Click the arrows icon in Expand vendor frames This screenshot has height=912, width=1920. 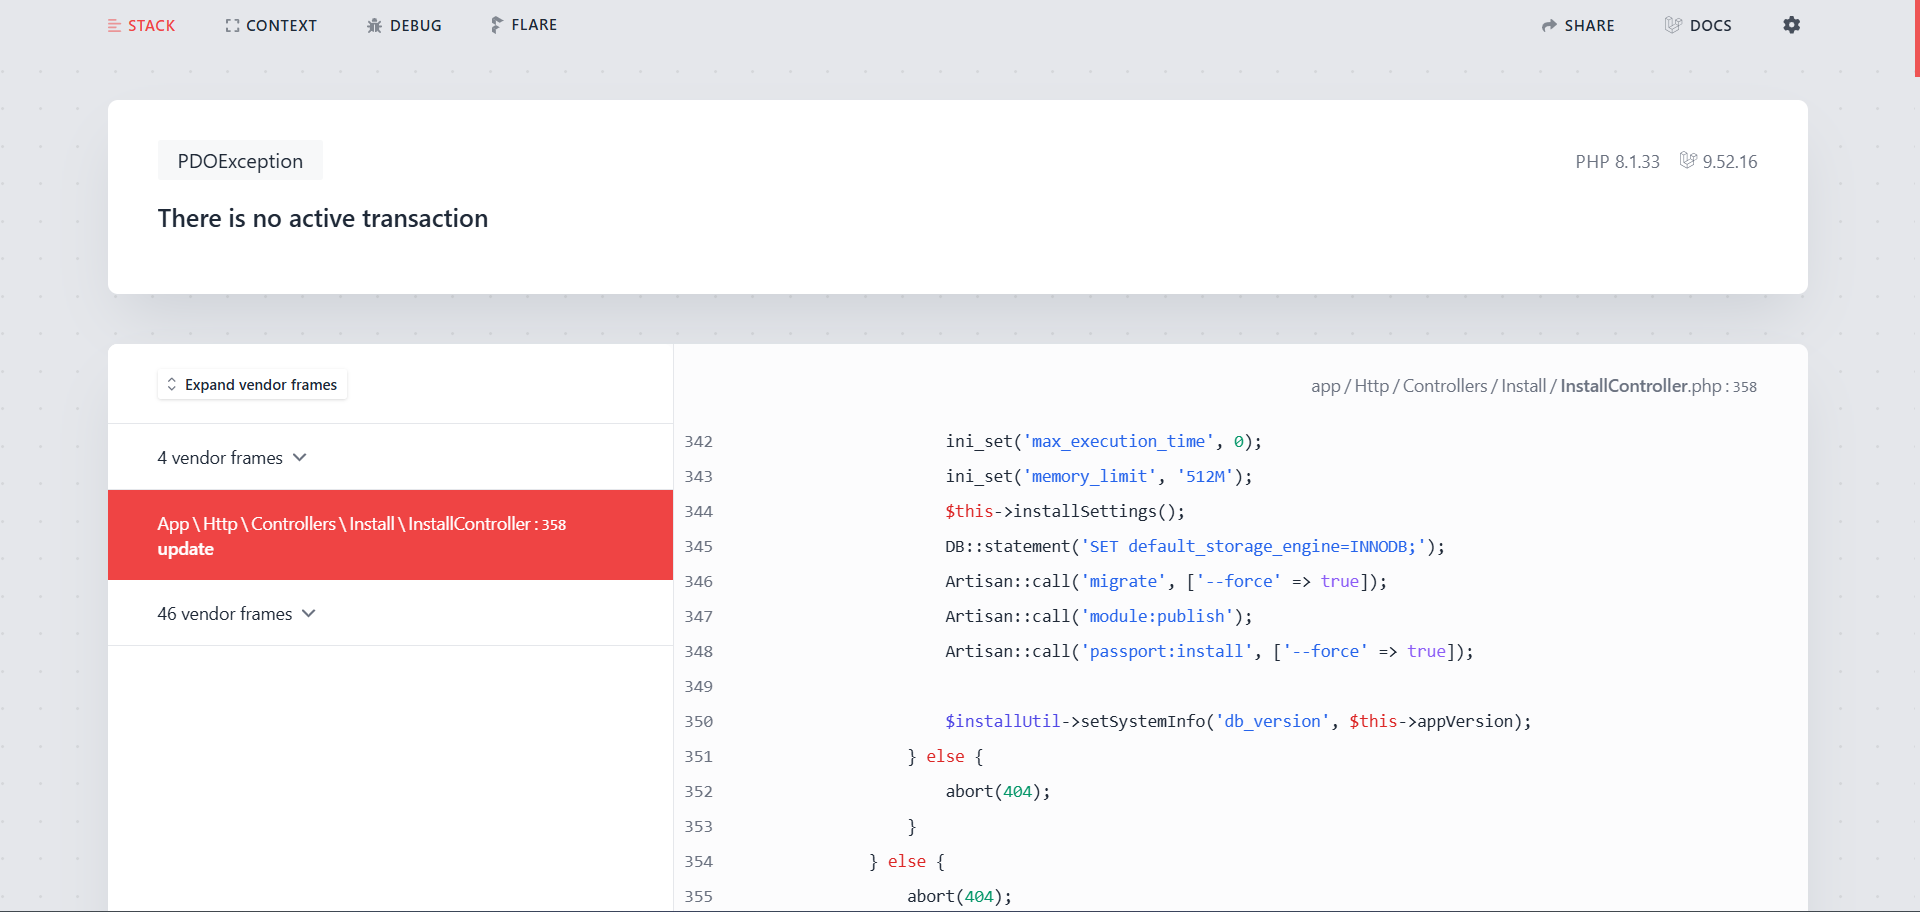[172, 385]
